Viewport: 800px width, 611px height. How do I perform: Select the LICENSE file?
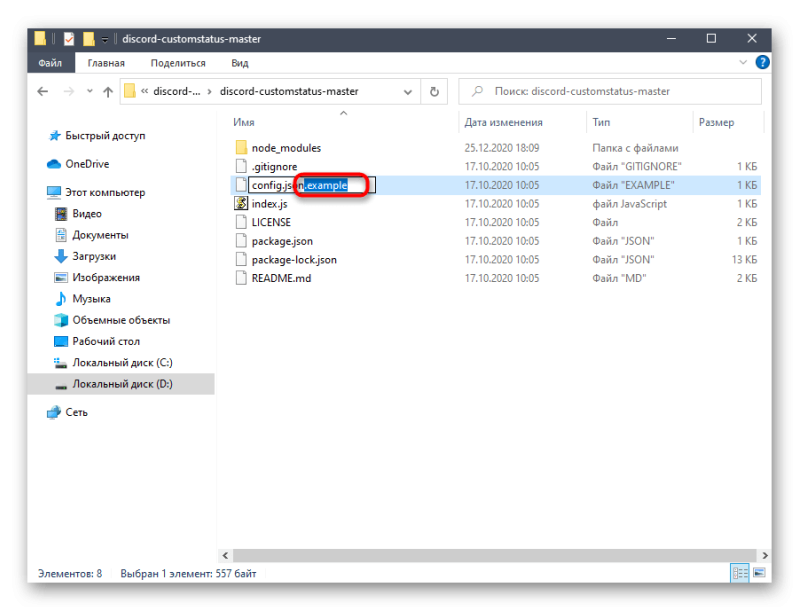coord(271,222)
